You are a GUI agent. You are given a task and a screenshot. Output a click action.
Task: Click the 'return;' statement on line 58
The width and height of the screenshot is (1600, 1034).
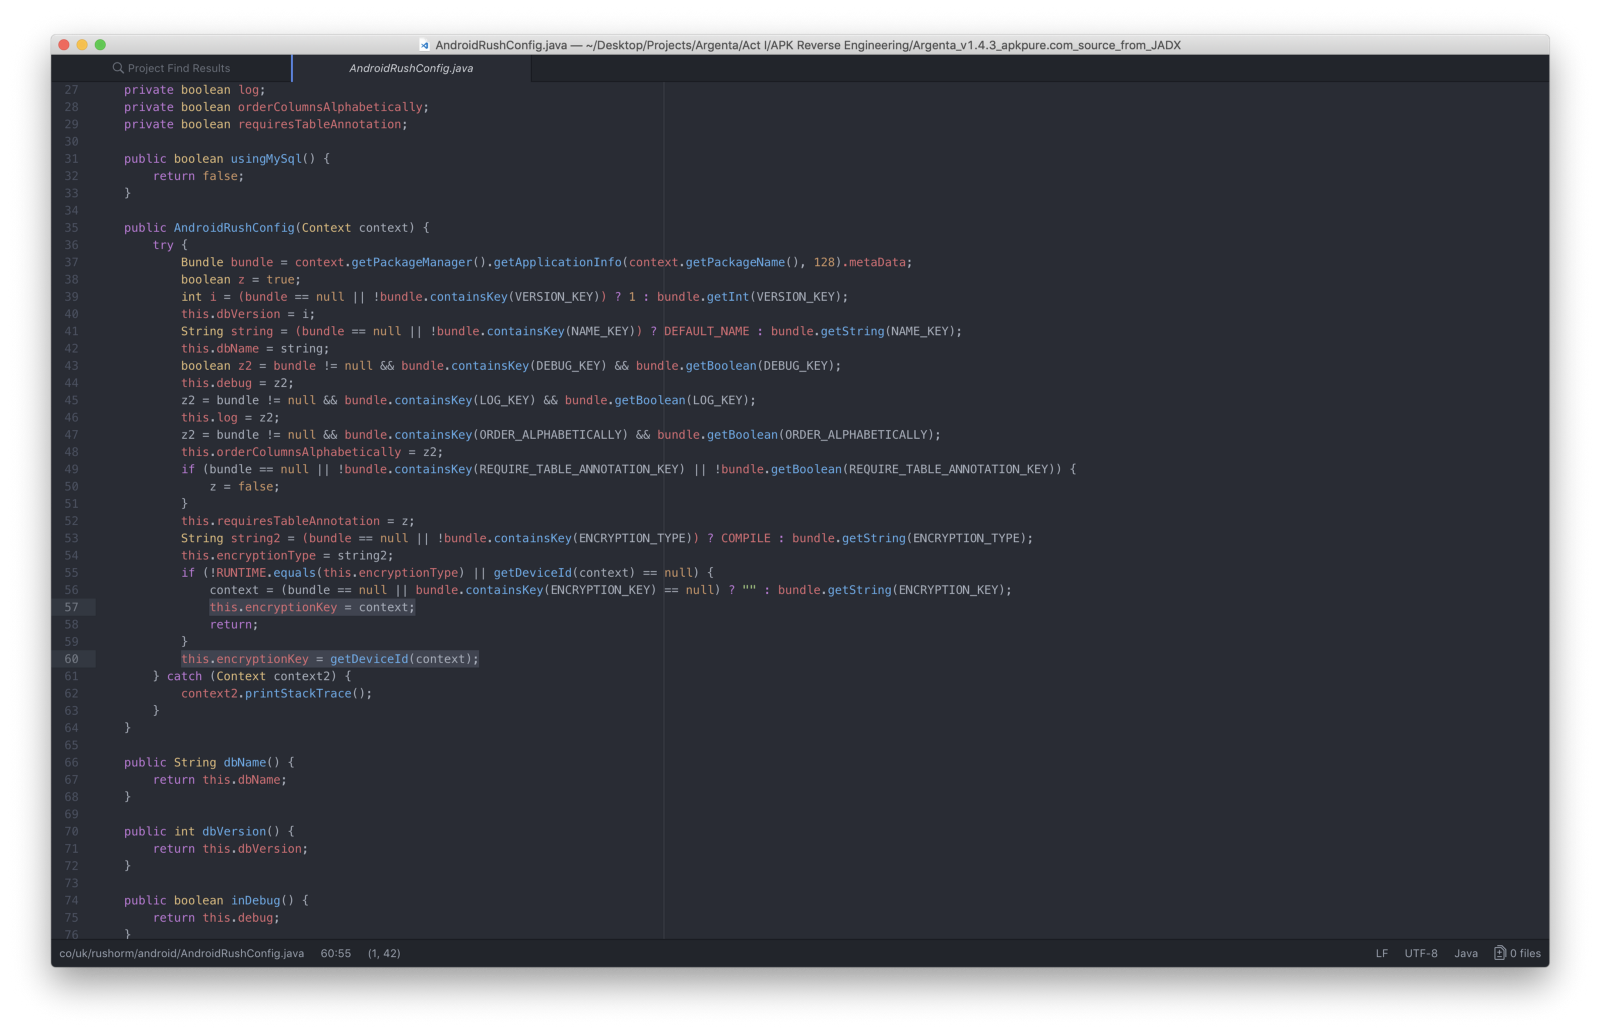pyautogui.click(x=234, y=624)
